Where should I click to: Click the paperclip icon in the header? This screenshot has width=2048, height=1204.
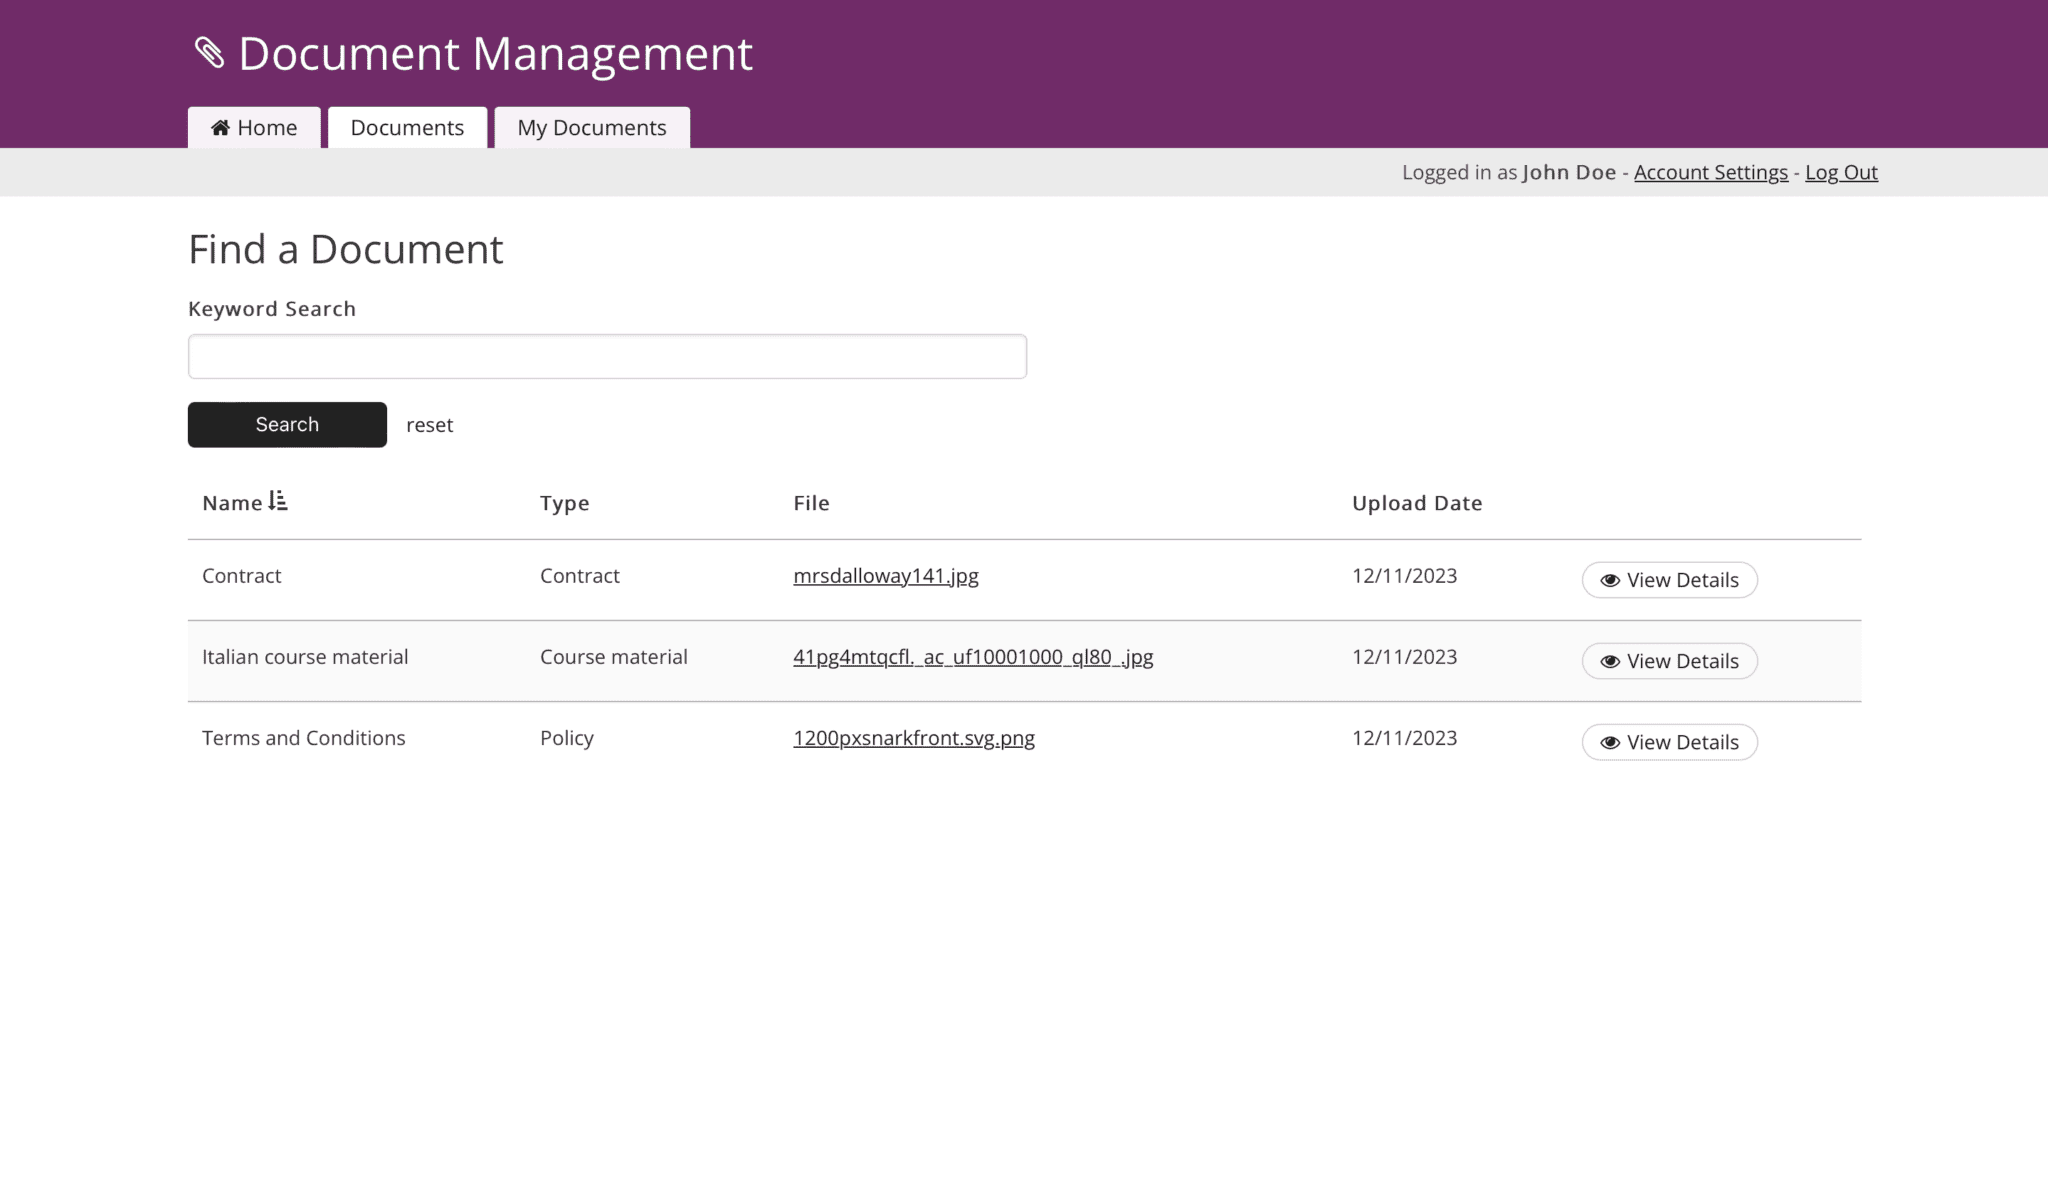210,54
